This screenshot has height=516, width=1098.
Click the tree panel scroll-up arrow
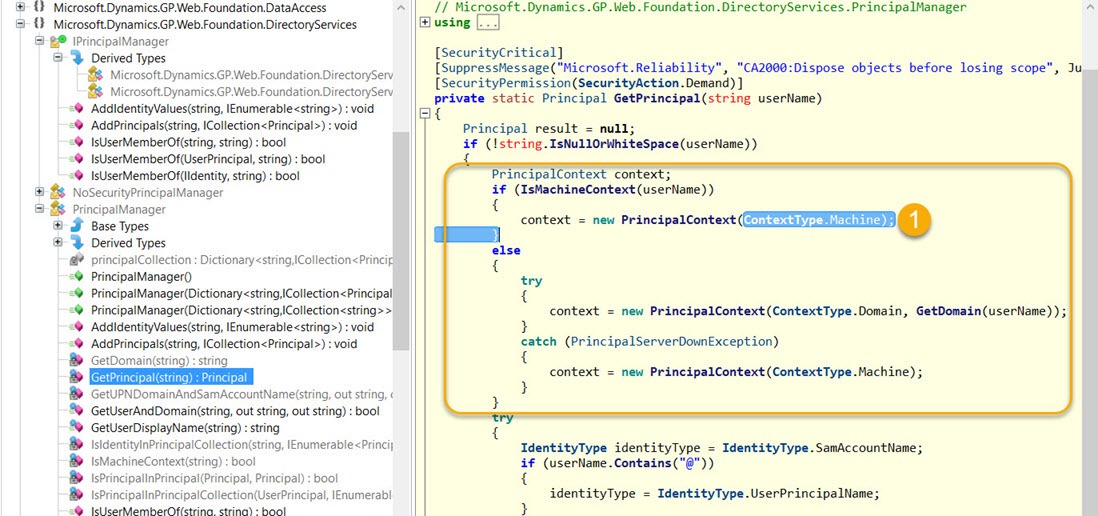[x=401, y=8]
